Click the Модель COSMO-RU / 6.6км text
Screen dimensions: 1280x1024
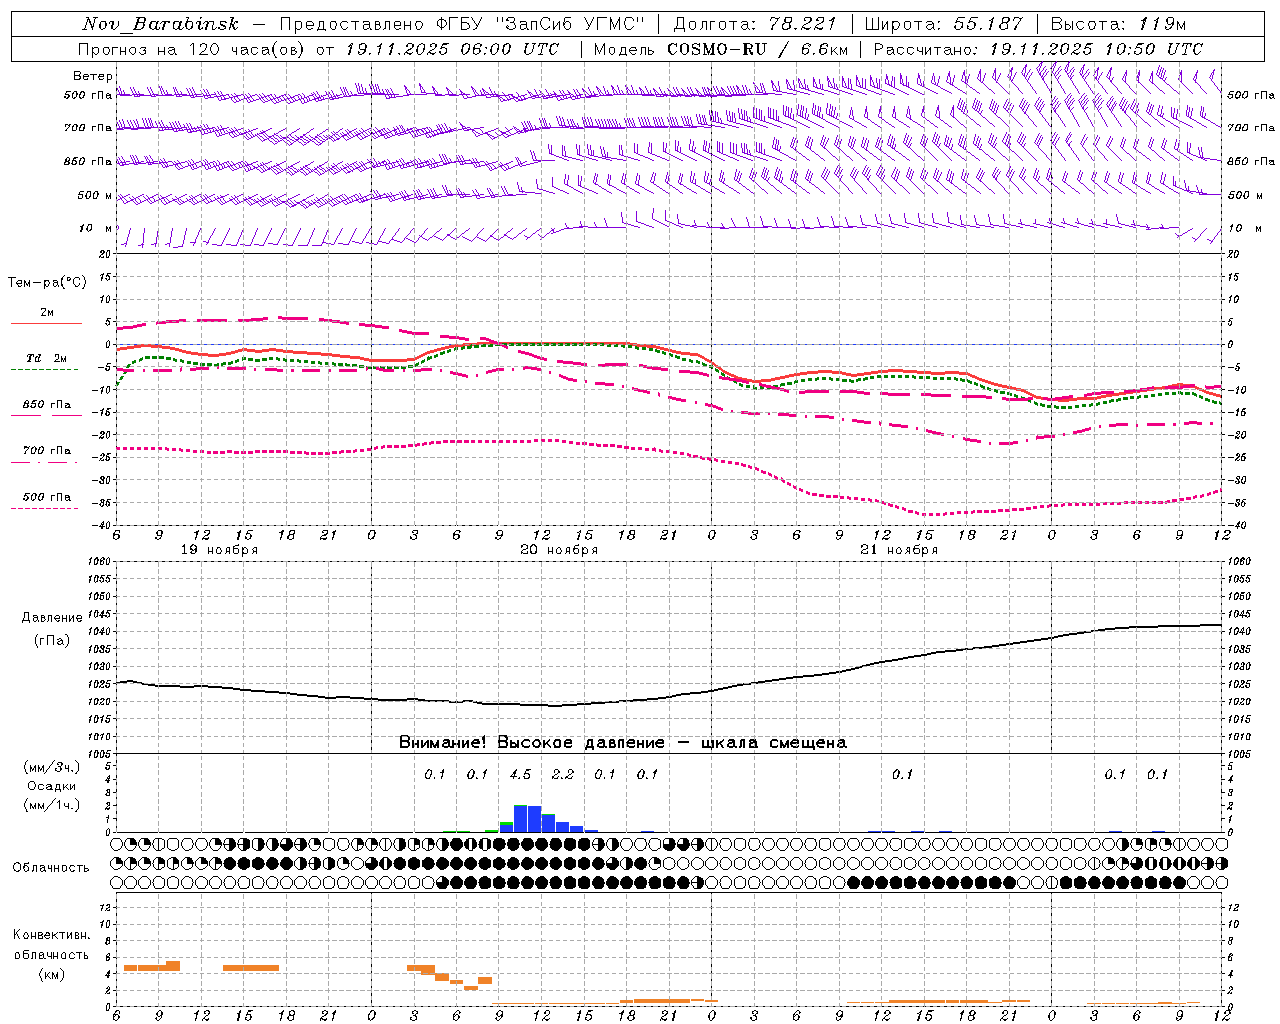[721, 49]
